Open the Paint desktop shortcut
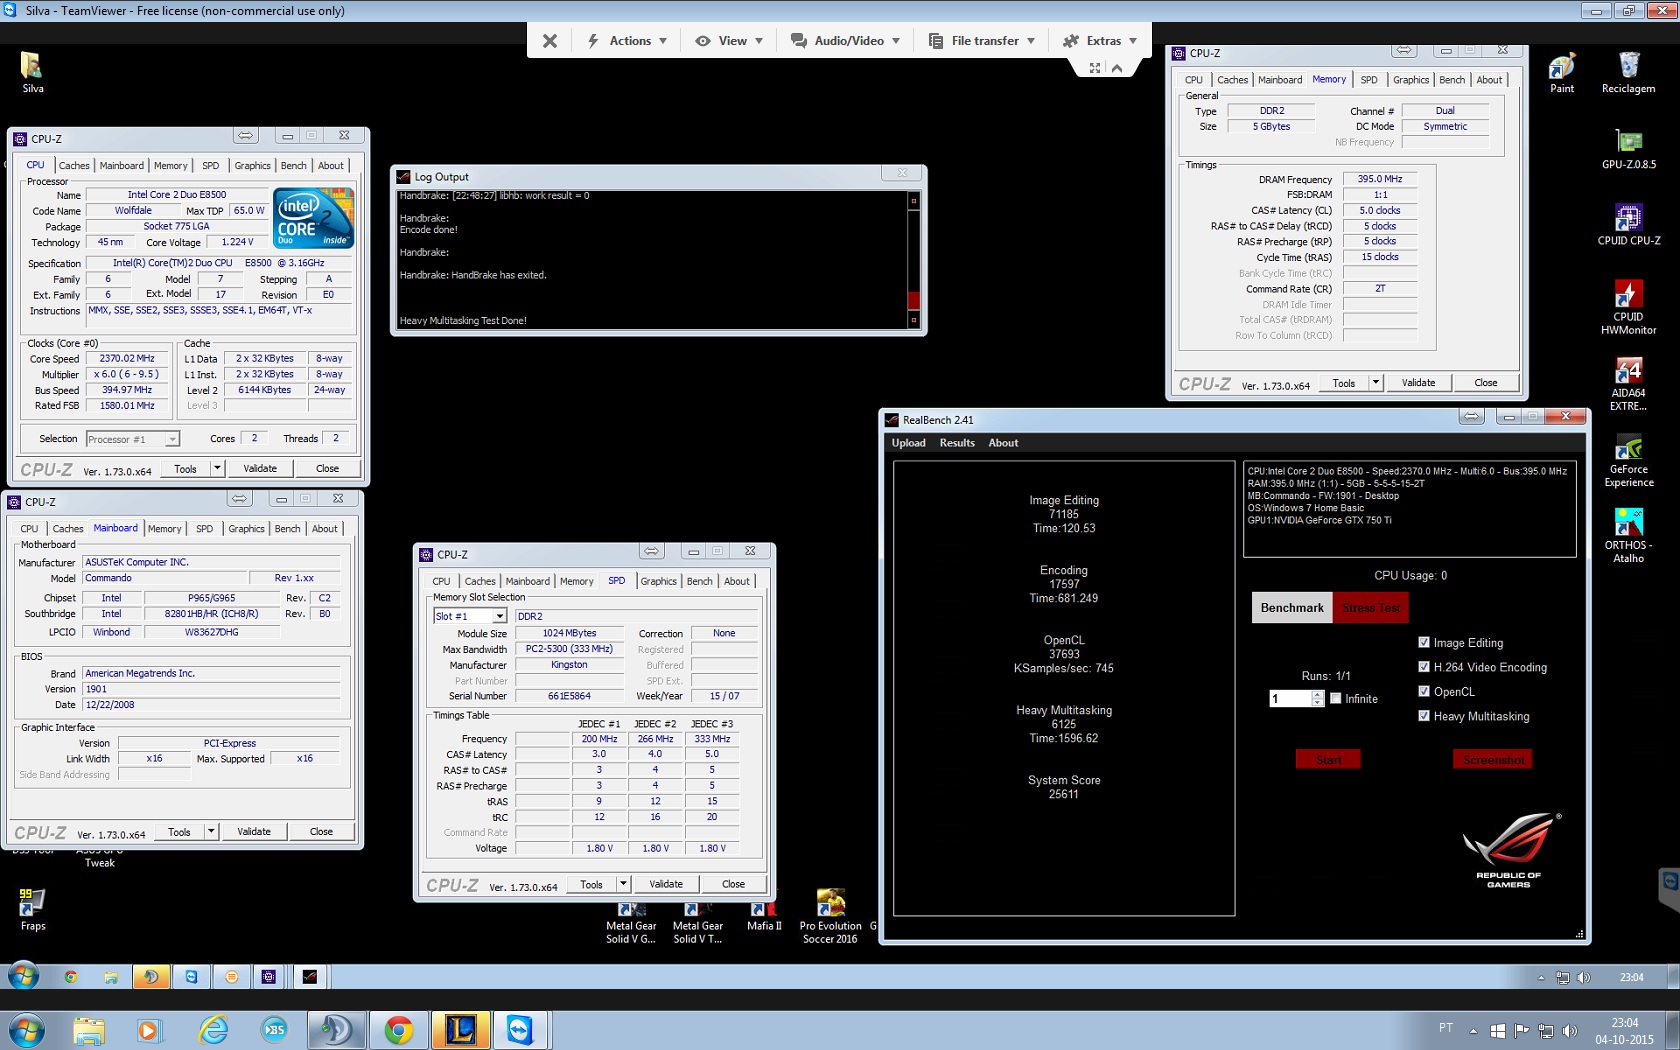This screenshot has width=1680, height=1050. [1562, 72]
